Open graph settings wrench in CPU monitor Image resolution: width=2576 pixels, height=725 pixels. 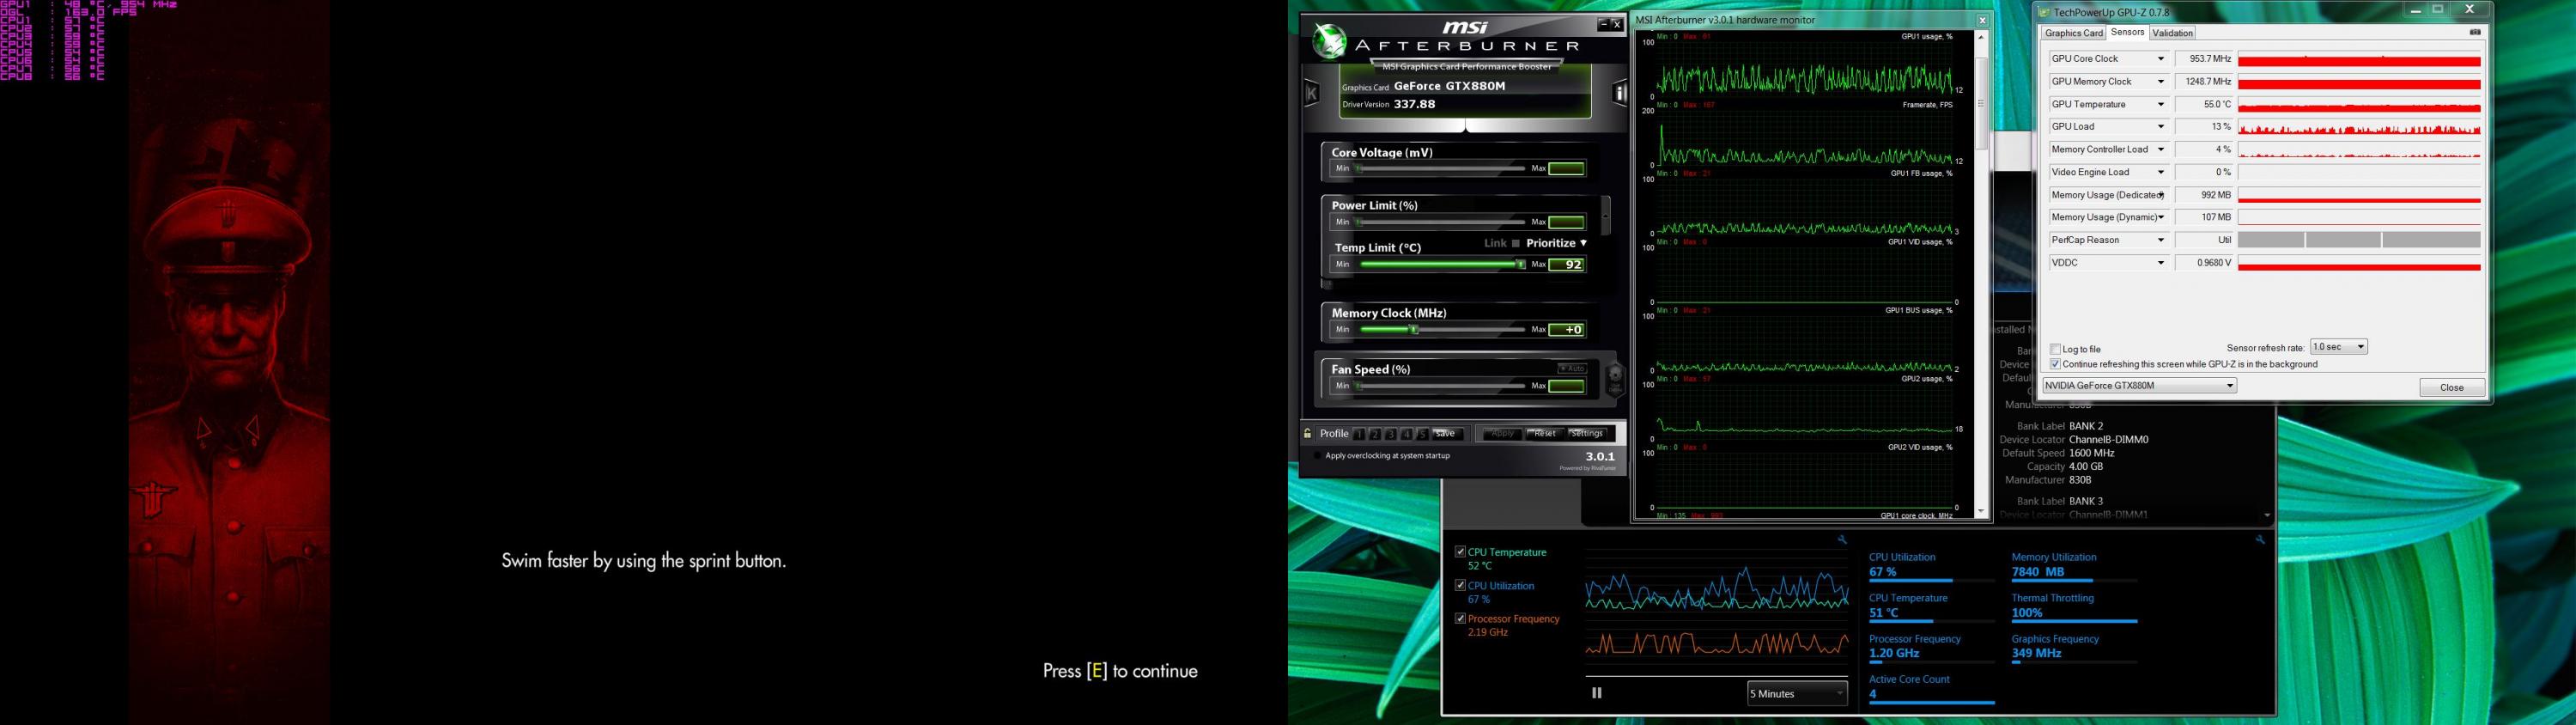(1842, 539)
